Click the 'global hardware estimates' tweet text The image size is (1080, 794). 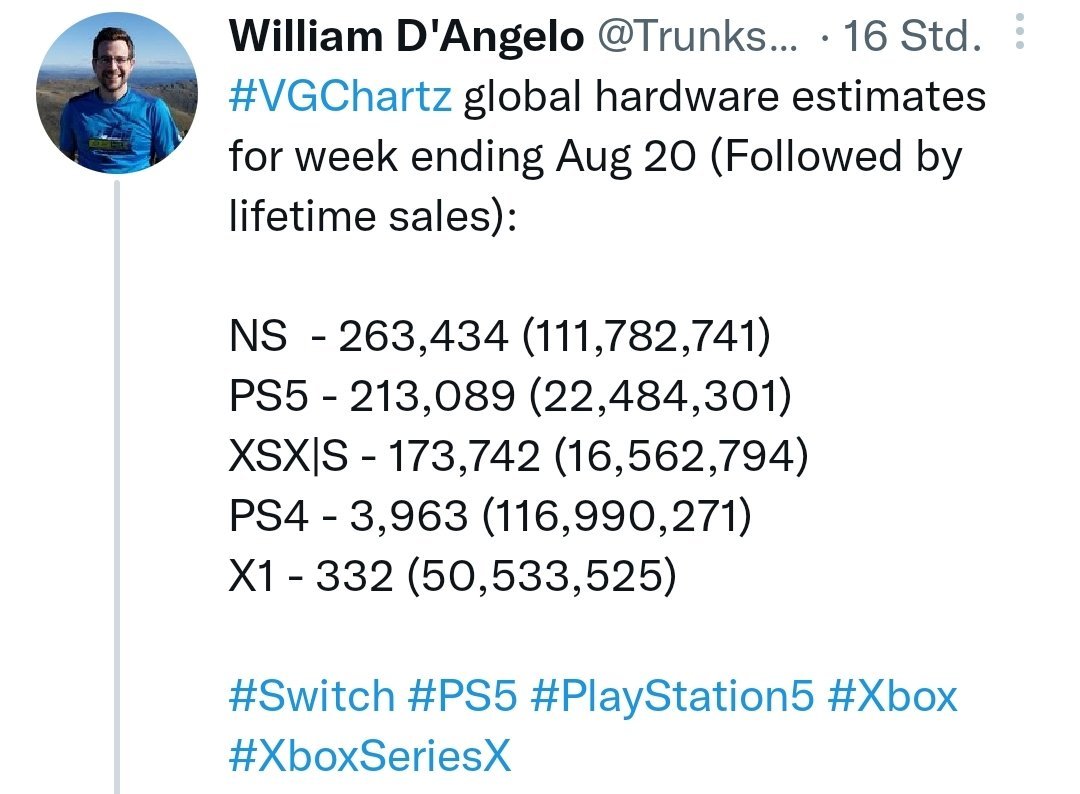click(725, 96)
